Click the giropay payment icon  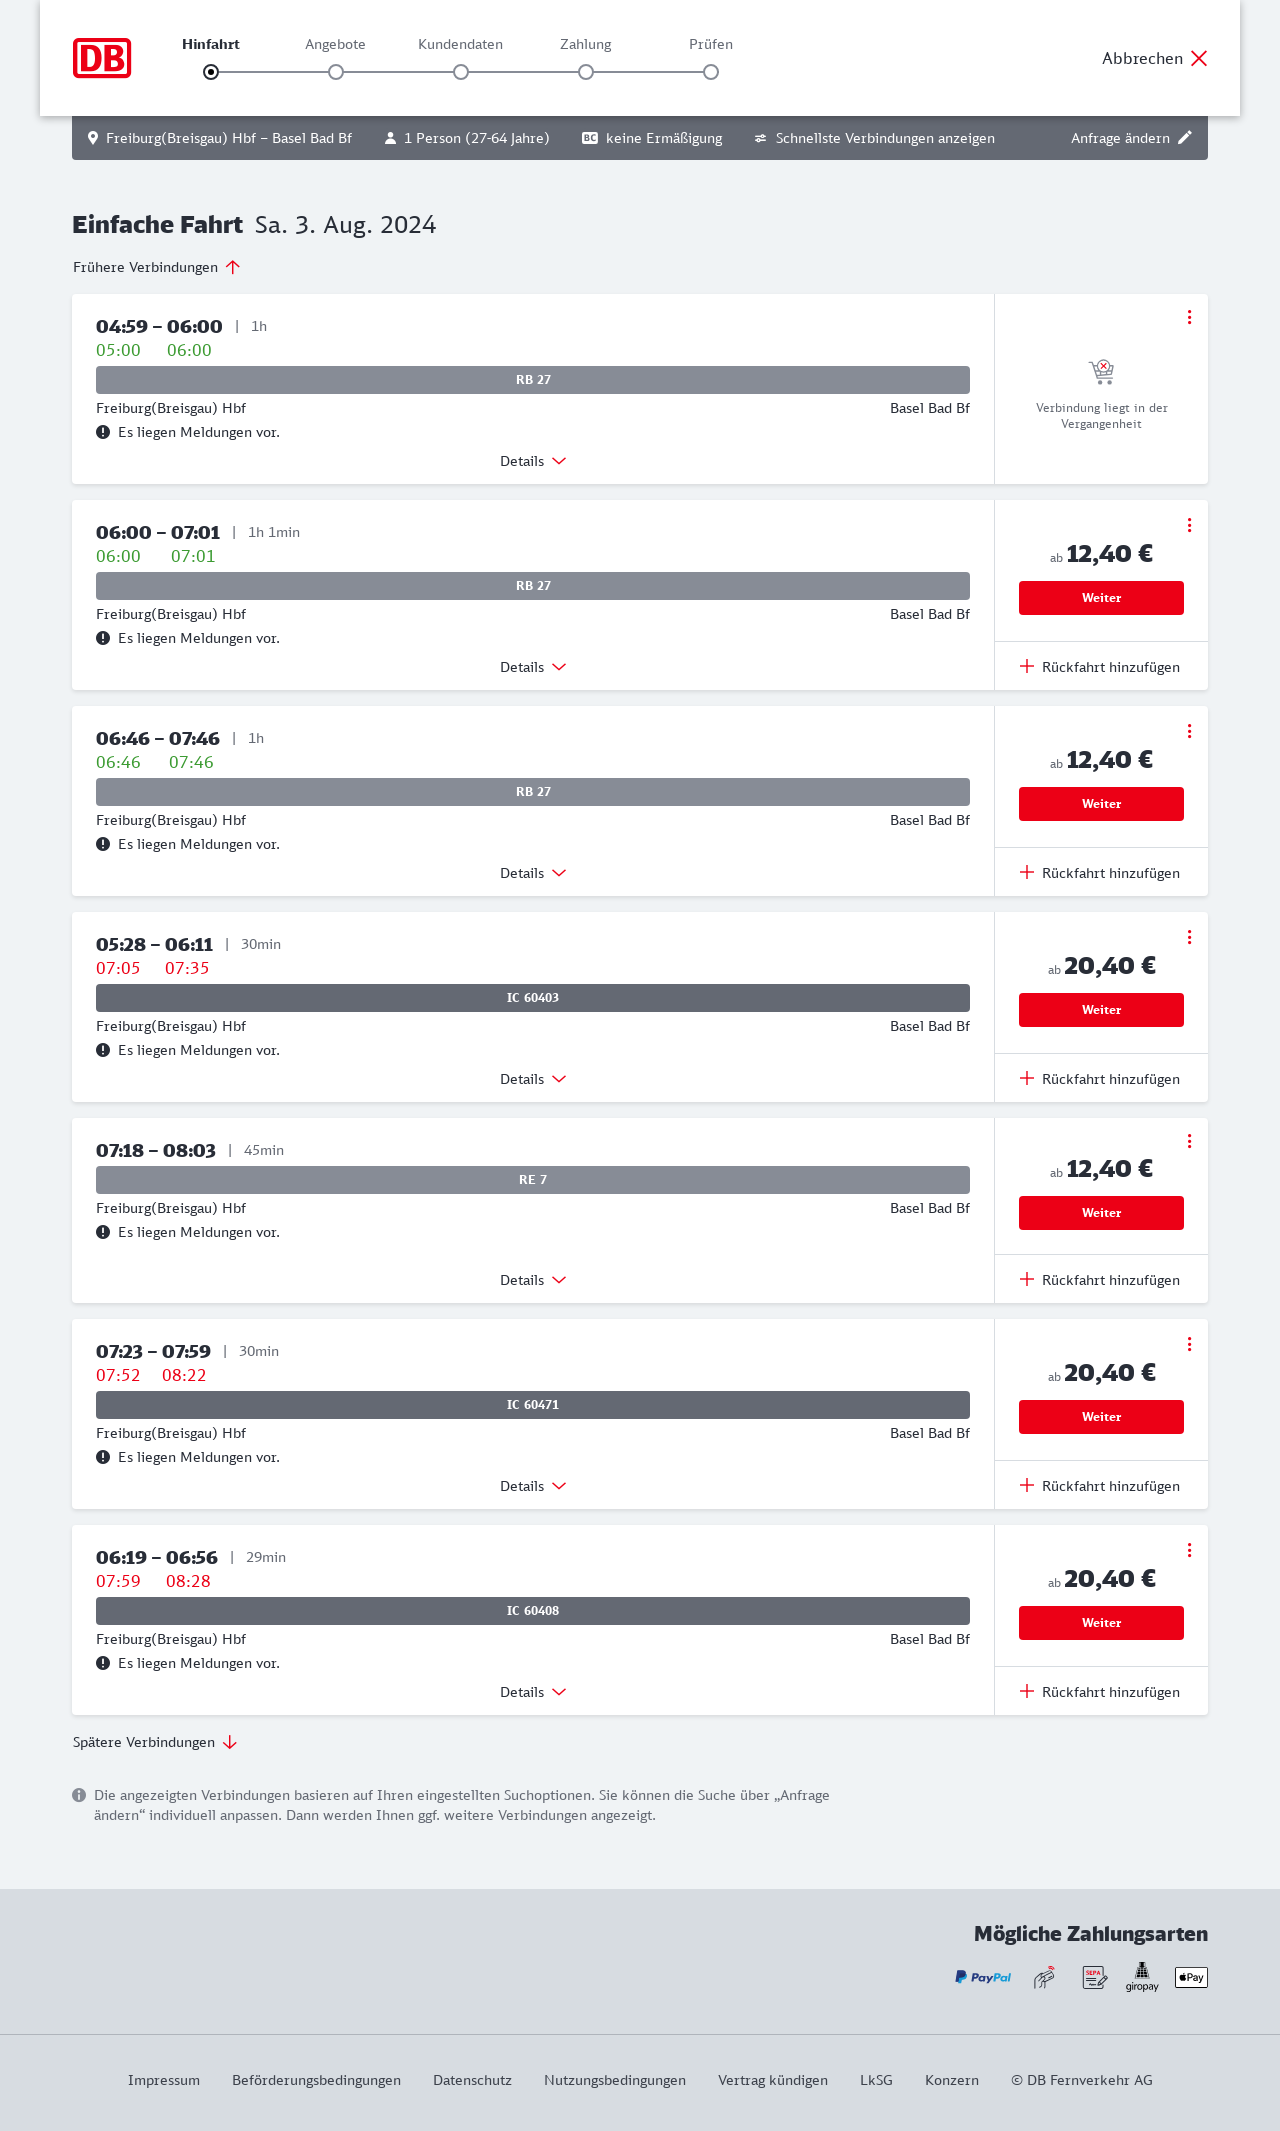point(1142,1976)
